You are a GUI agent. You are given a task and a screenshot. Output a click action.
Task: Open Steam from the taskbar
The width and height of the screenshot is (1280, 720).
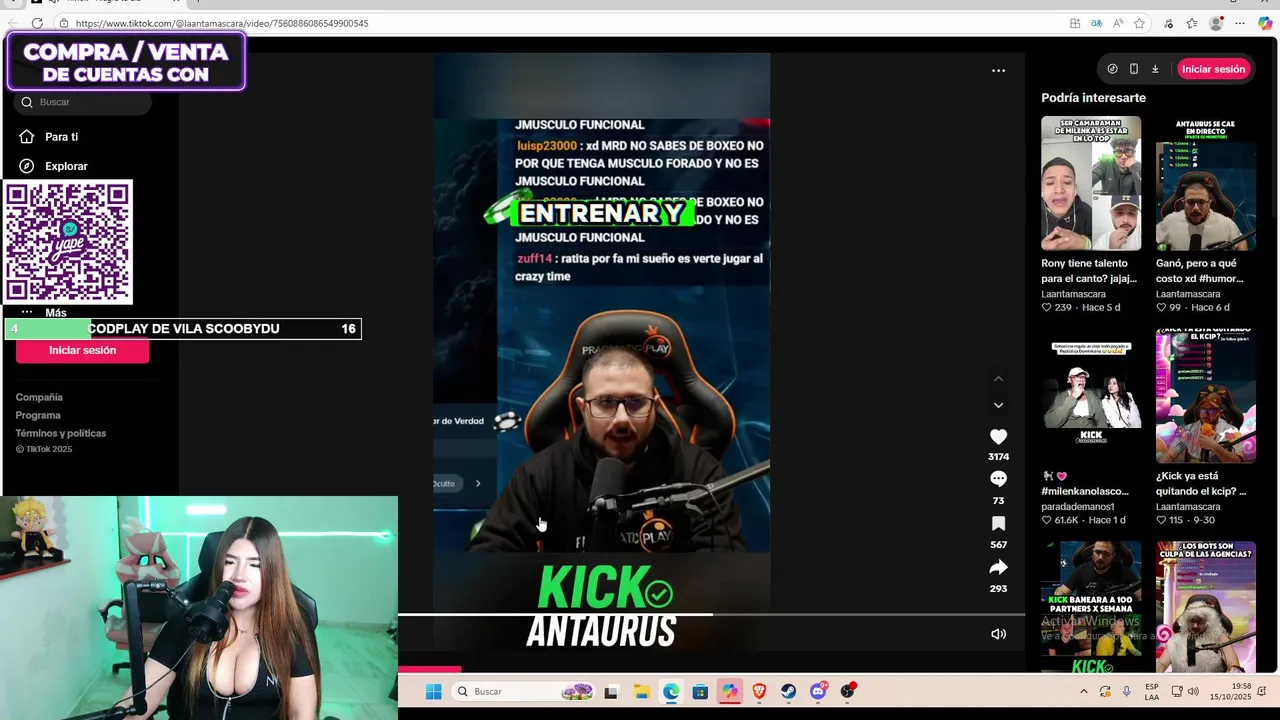tap(789, 691)
